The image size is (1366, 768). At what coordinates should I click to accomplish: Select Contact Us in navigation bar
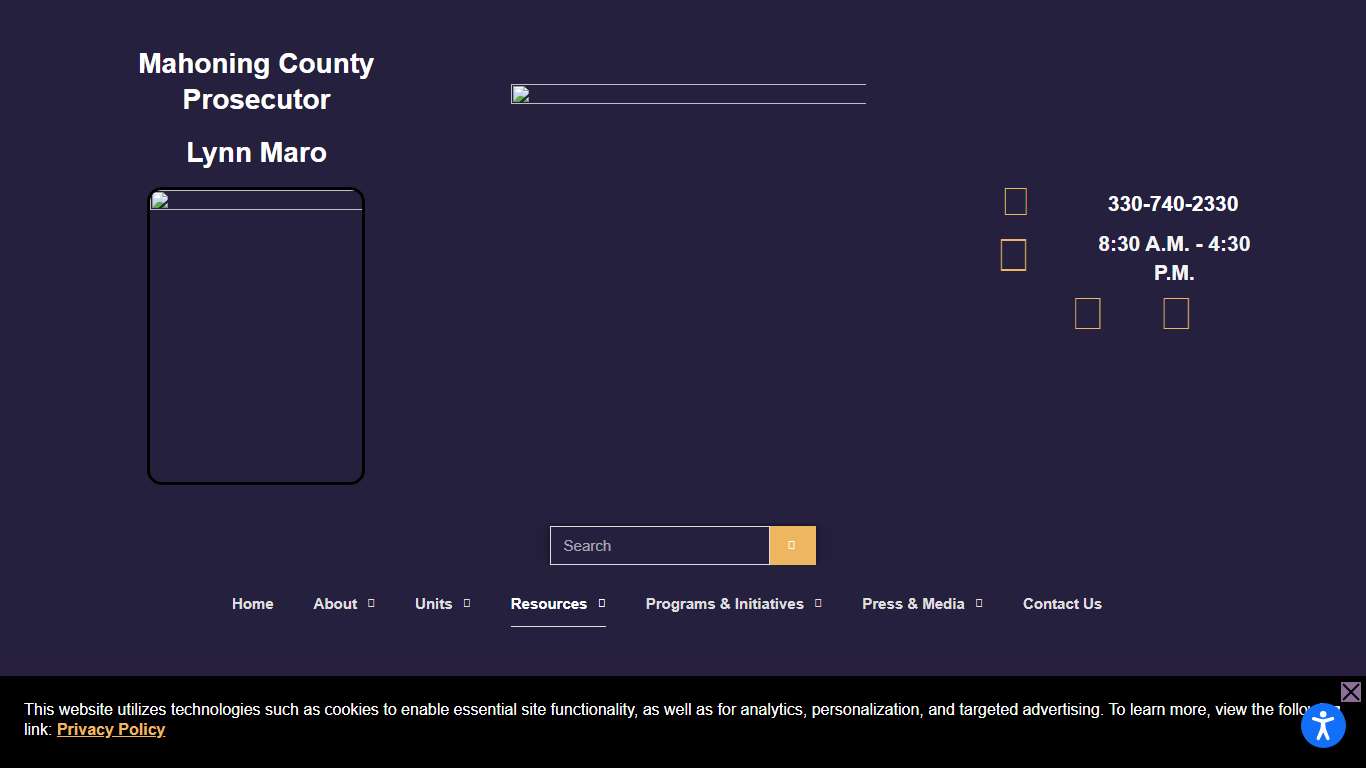click(1062, 604)
